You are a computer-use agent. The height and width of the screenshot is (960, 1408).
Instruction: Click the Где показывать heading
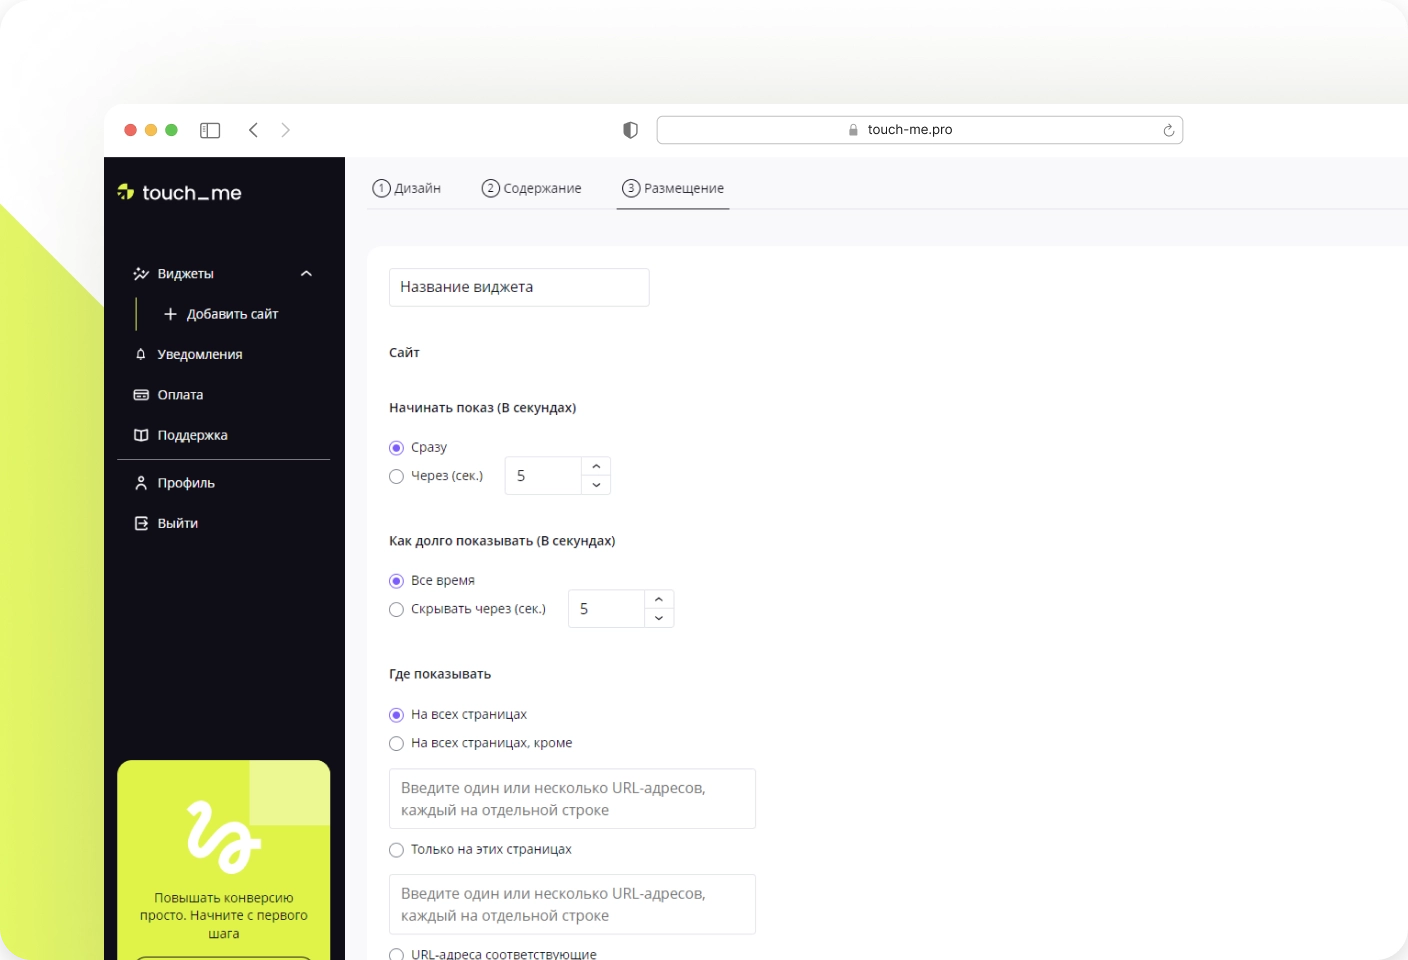pyautogui.click(x=440, y=674)
